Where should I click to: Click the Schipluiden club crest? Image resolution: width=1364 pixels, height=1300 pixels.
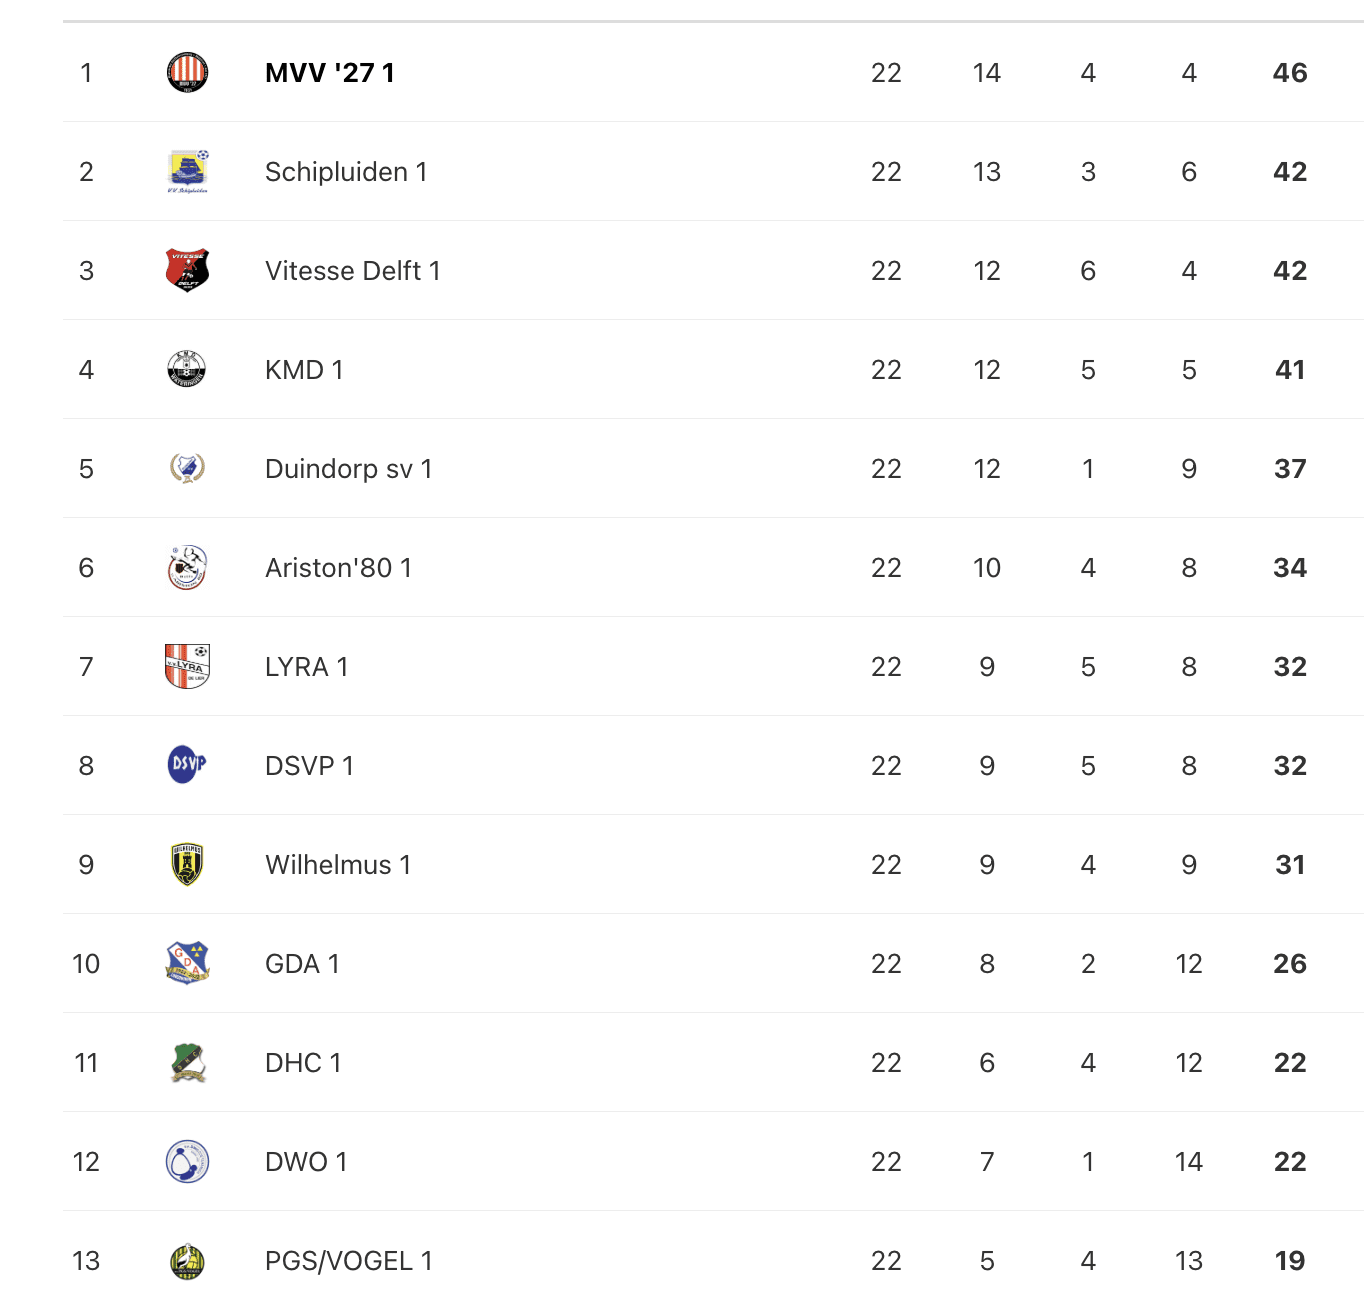pyautogui.click(x=187, y=171)
